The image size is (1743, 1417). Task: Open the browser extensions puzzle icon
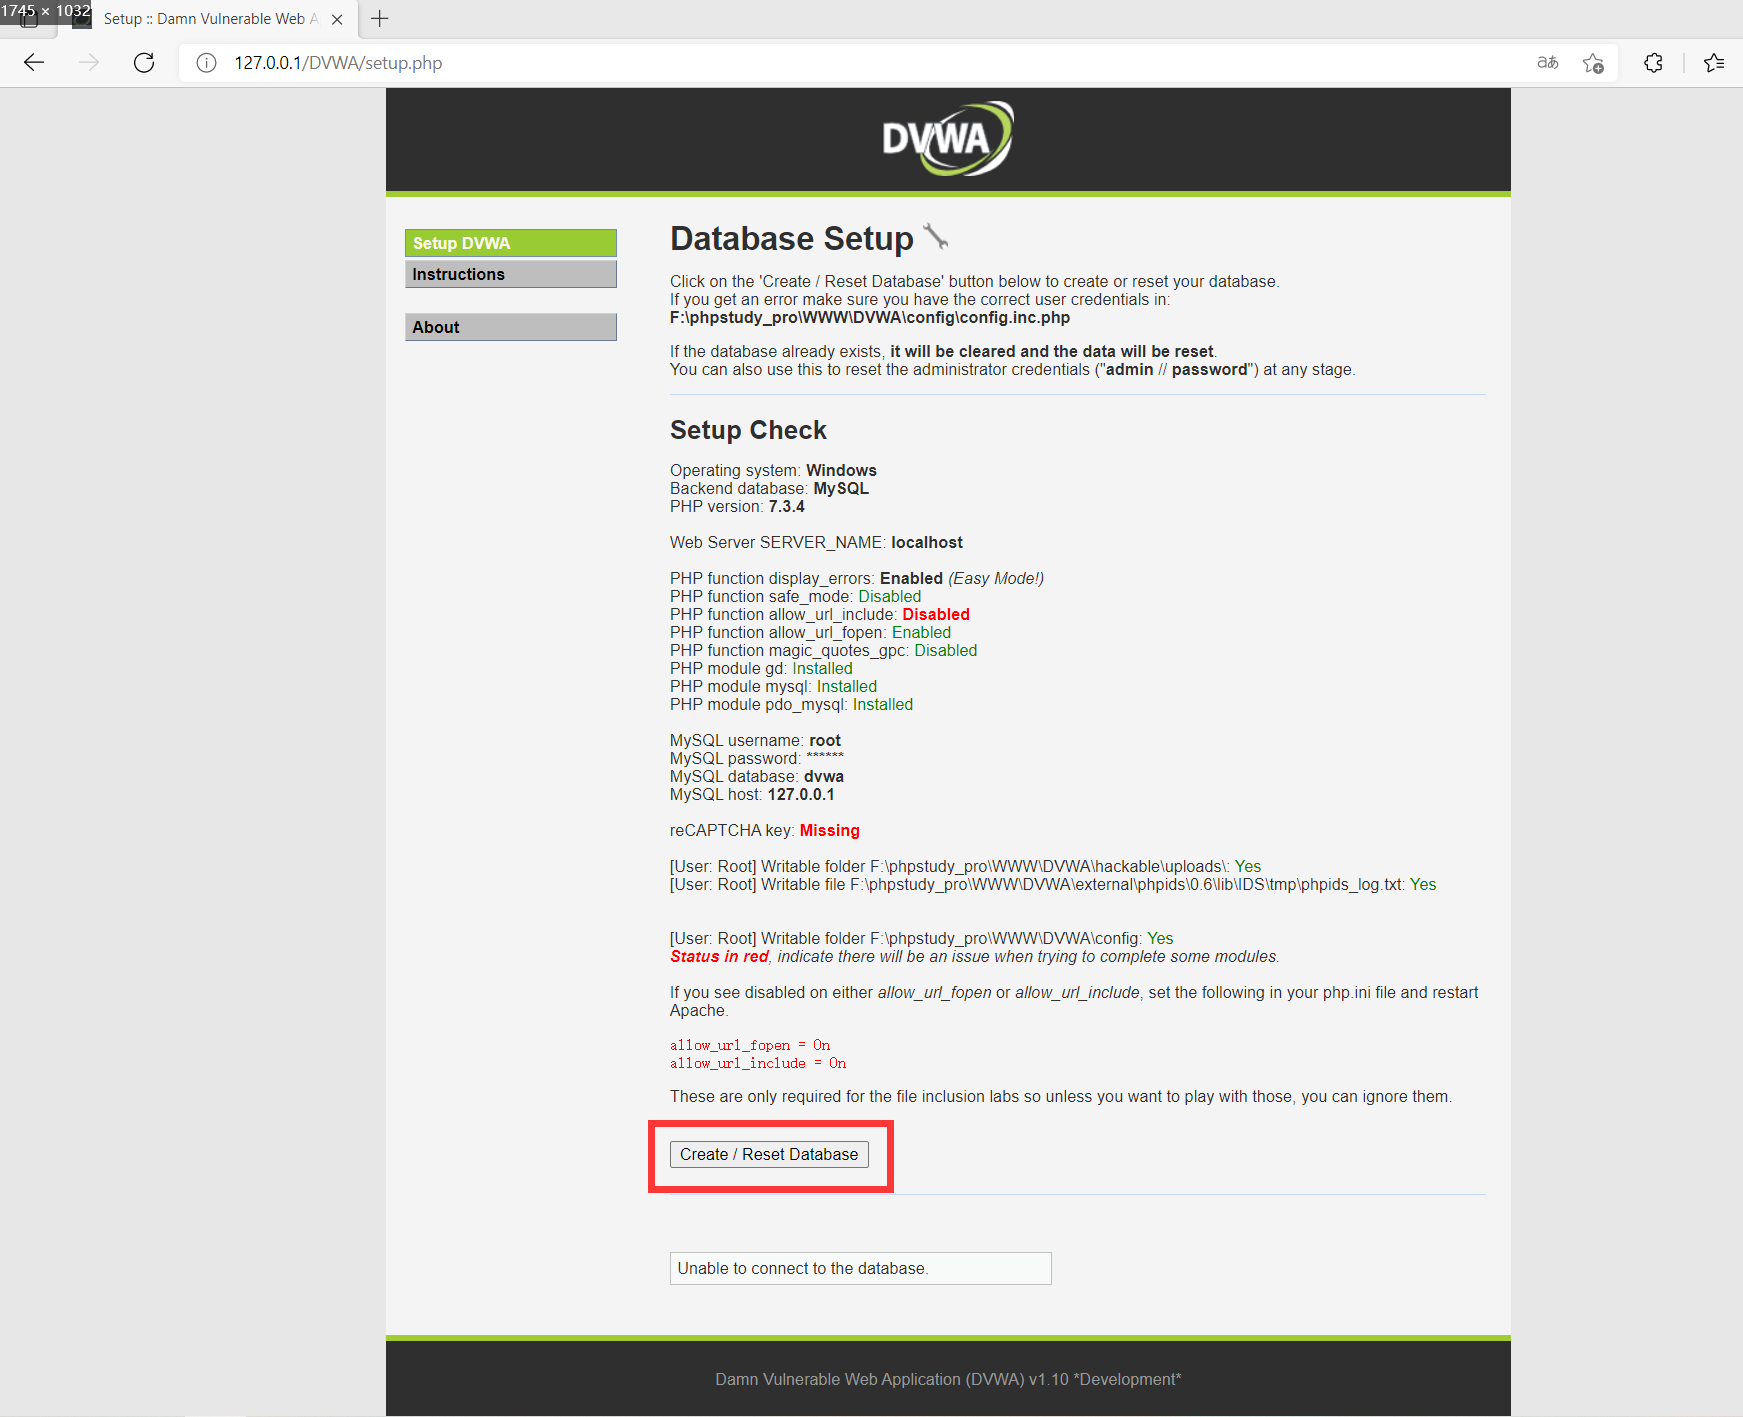[x=1653, y=63]
